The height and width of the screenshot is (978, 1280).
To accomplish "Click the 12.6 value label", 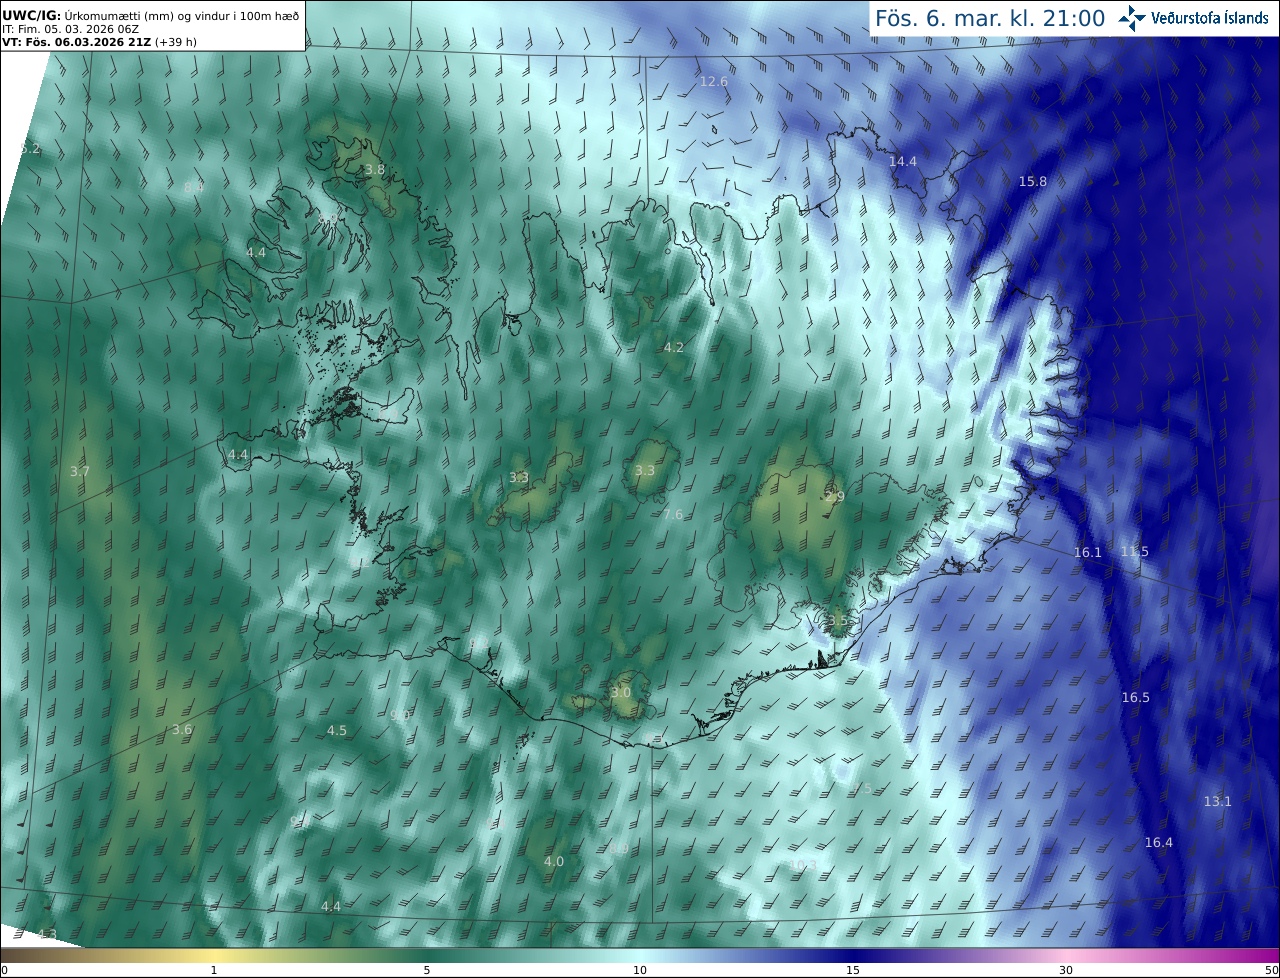I will coord(714,81).
